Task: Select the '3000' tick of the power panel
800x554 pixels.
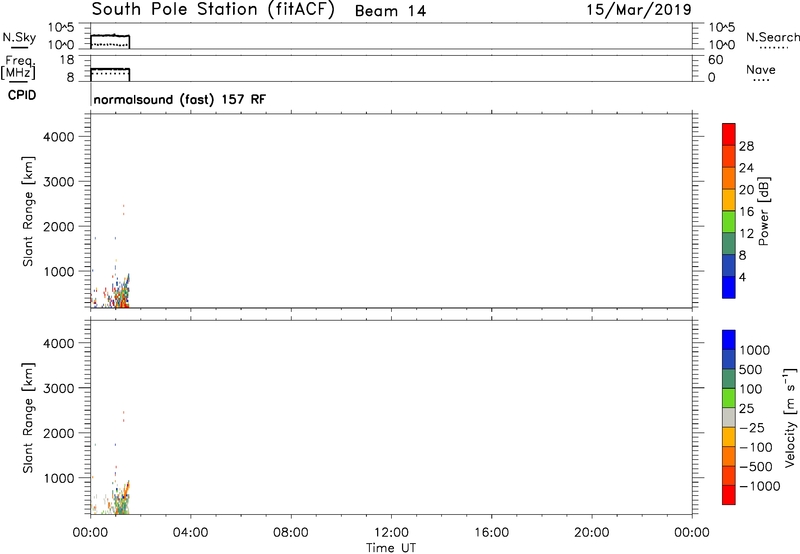Action: (59, 182)
